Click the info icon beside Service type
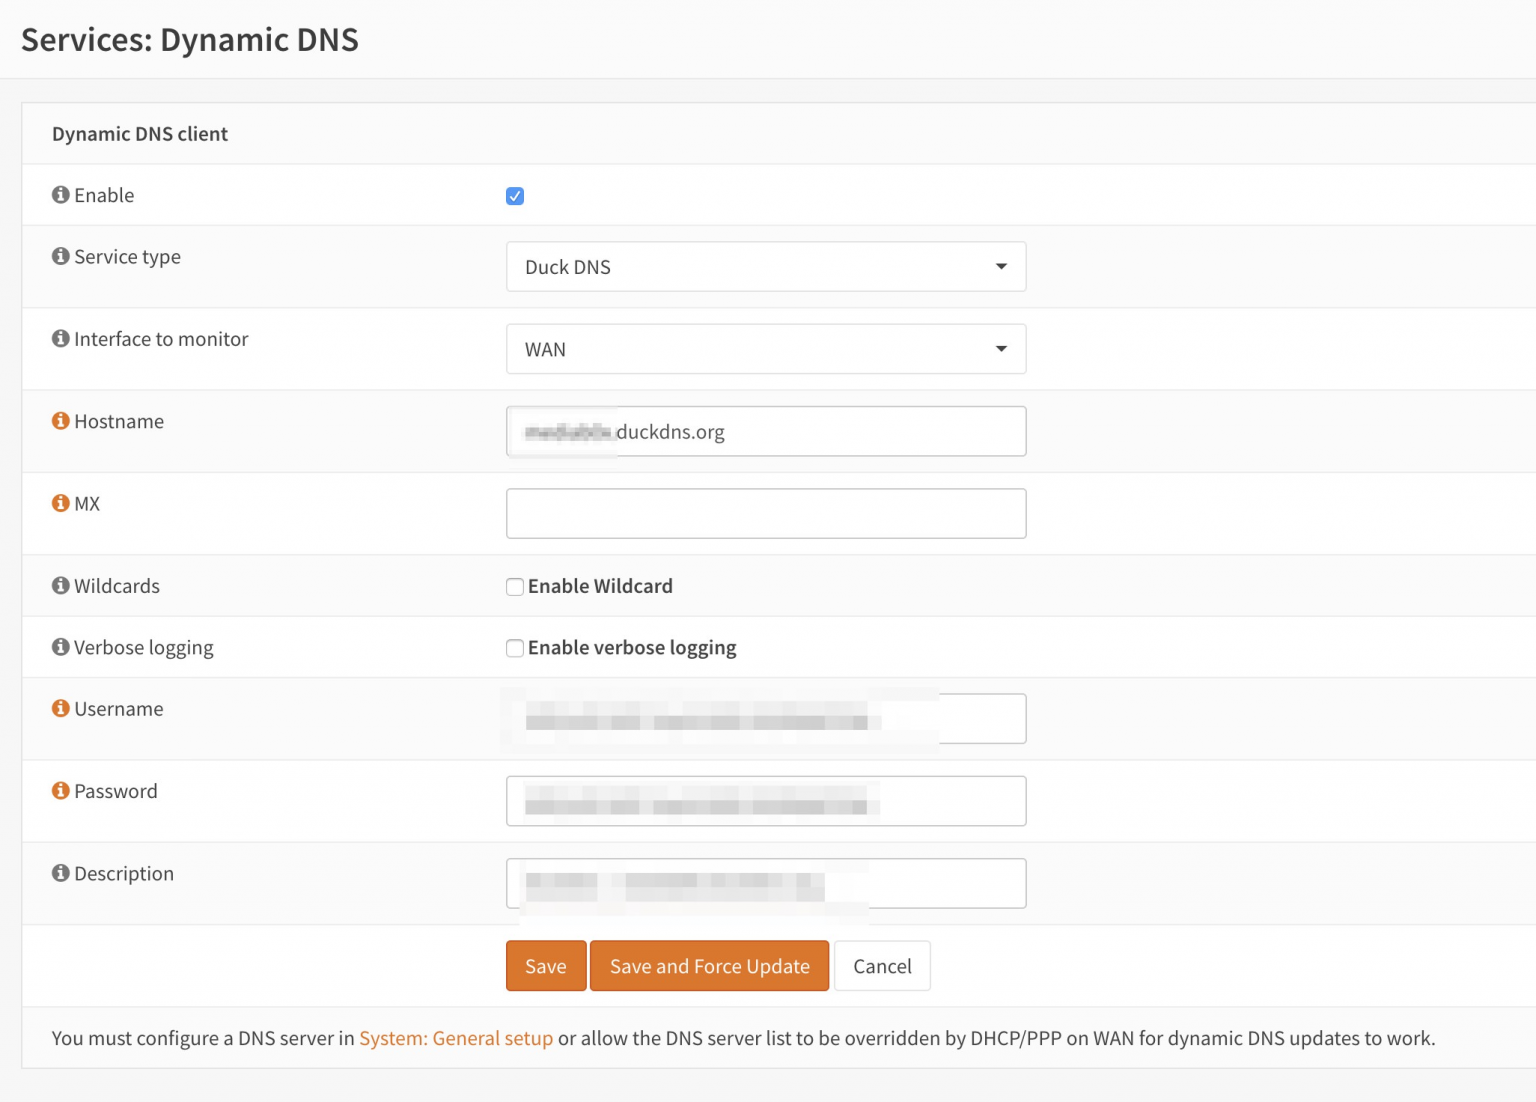1536x1102 pixels. click(x=60, y=256)
